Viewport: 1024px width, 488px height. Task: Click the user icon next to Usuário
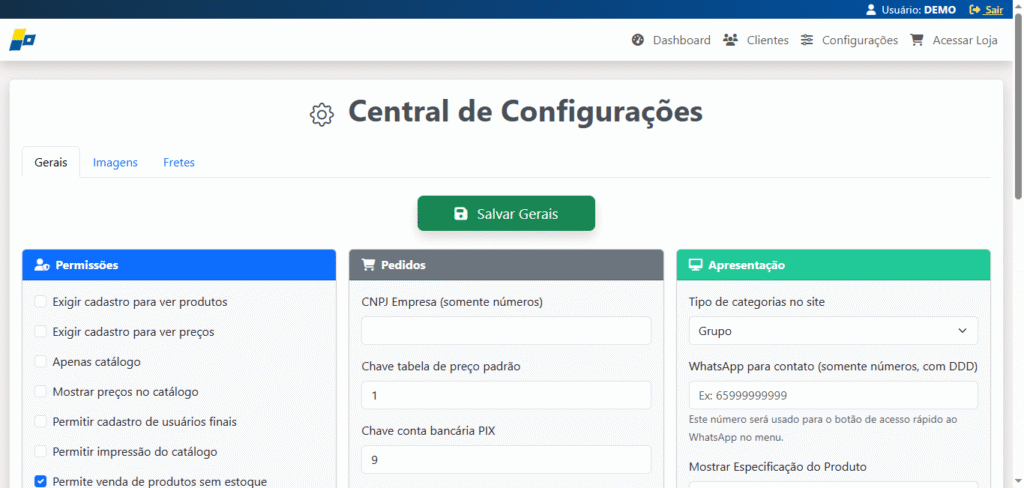click(869, 10)
